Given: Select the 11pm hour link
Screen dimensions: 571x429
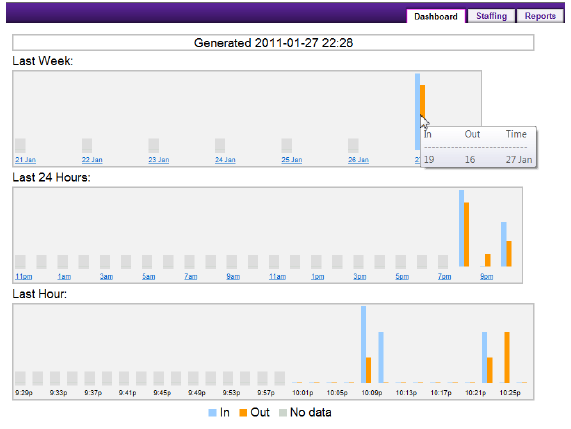Looking at the screenshot, I should [24, 276].
